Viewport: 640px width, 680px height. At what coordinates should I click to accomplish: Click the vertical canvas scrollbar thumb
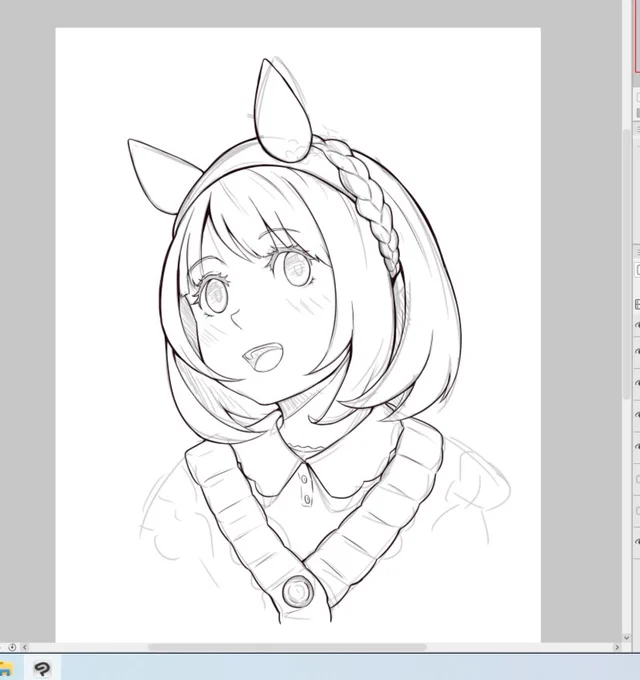[x=627, y=265]
